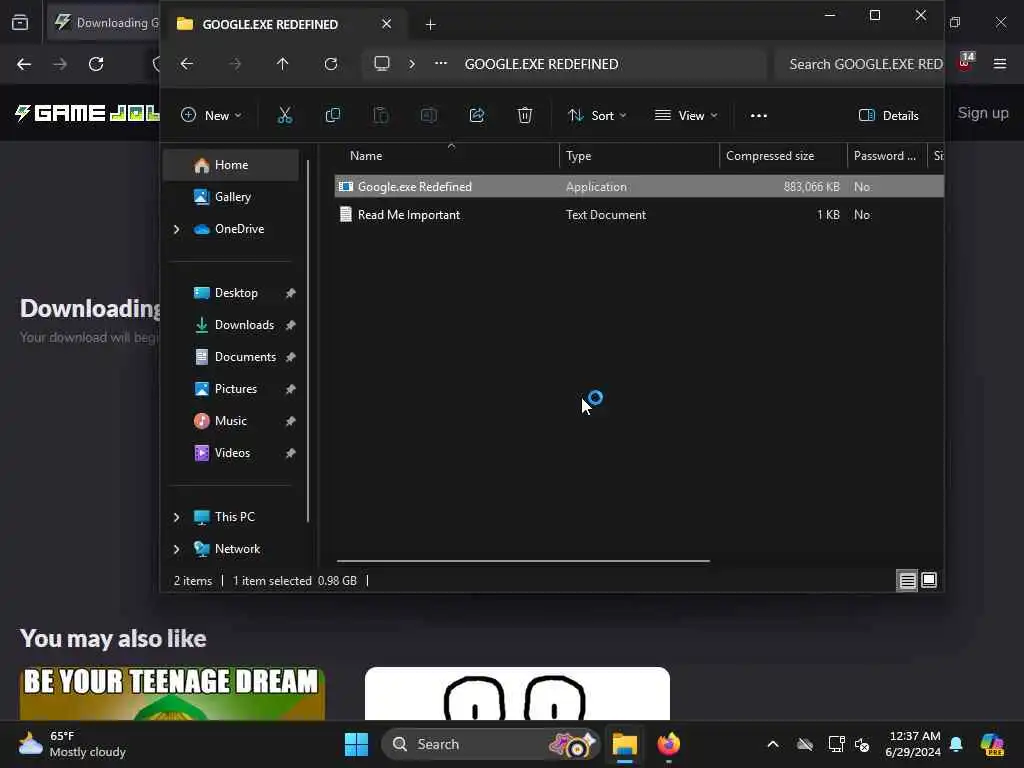Open the clock showing 12:37 AM
1024x768 pixels.
(x=914, y=744)
